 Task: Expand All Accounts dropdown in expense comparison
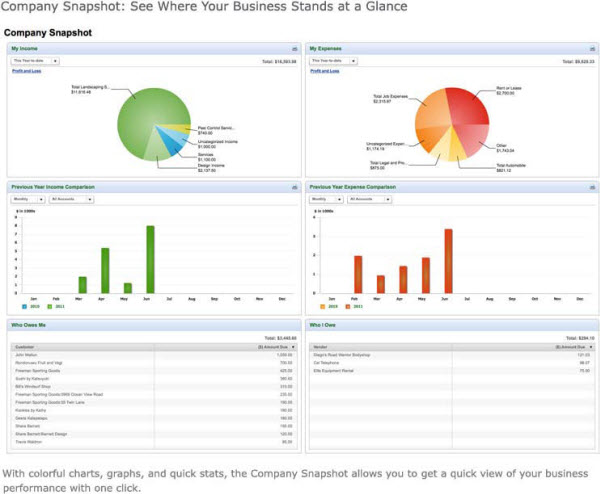point(370,199)
